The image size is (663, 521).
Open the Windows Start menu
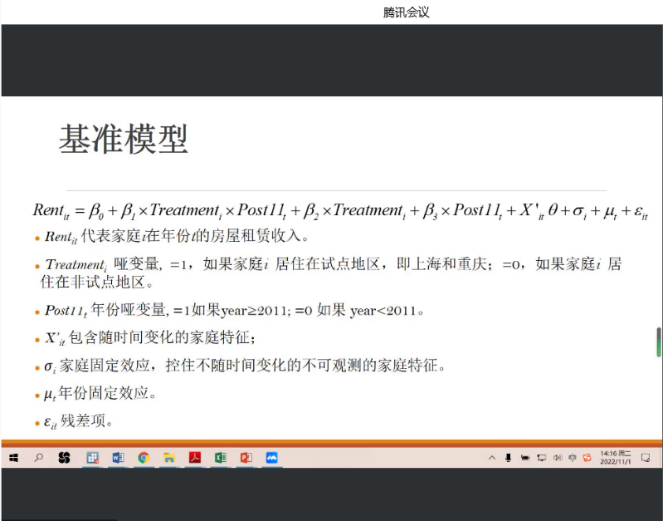tap(14, 457)
